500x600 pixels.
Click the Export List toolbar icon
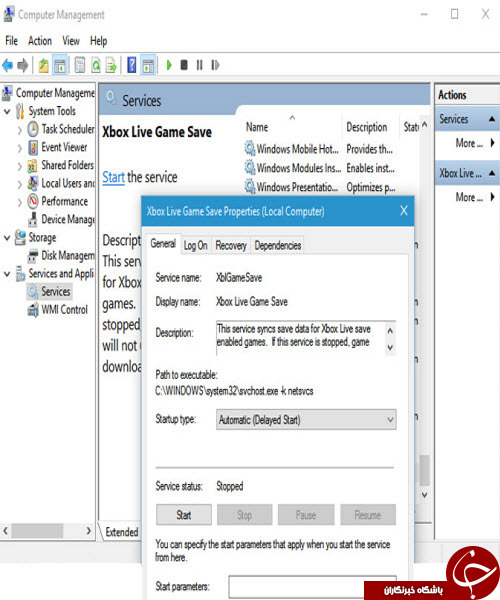tap(111, 65)
